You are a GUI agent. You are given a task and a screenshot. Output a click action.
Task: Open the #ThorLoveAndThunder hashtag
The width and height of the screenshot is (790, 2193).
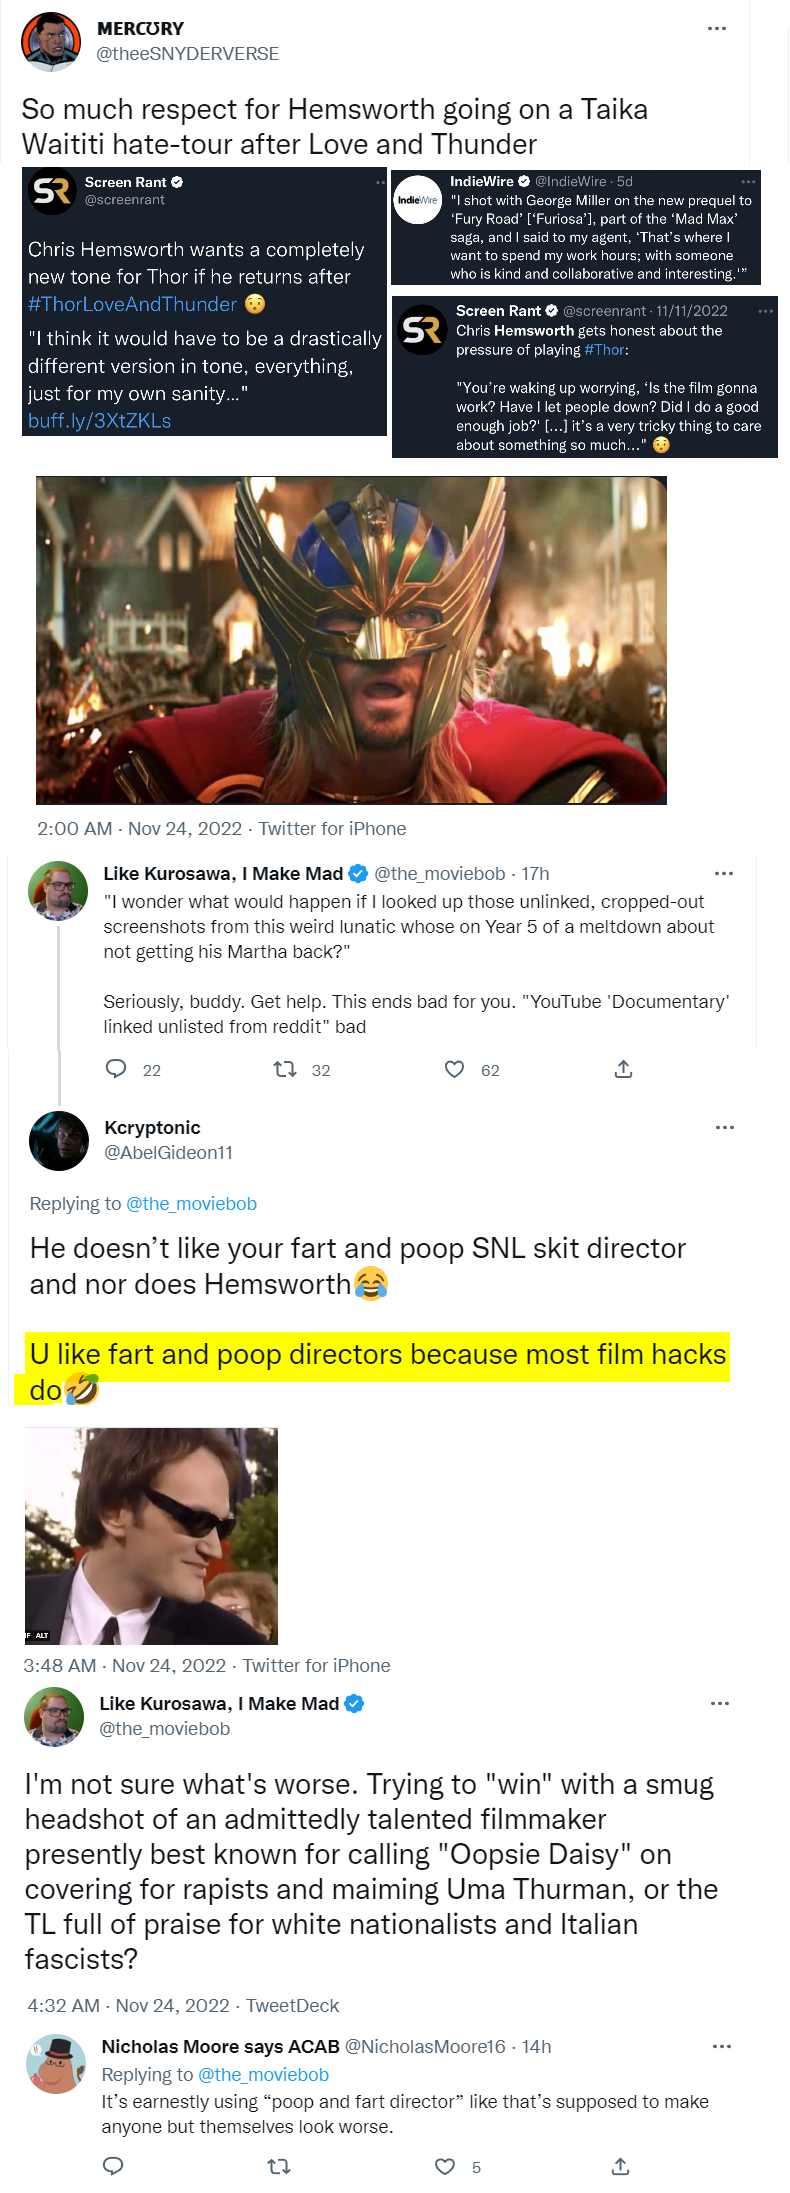[132, 304]
